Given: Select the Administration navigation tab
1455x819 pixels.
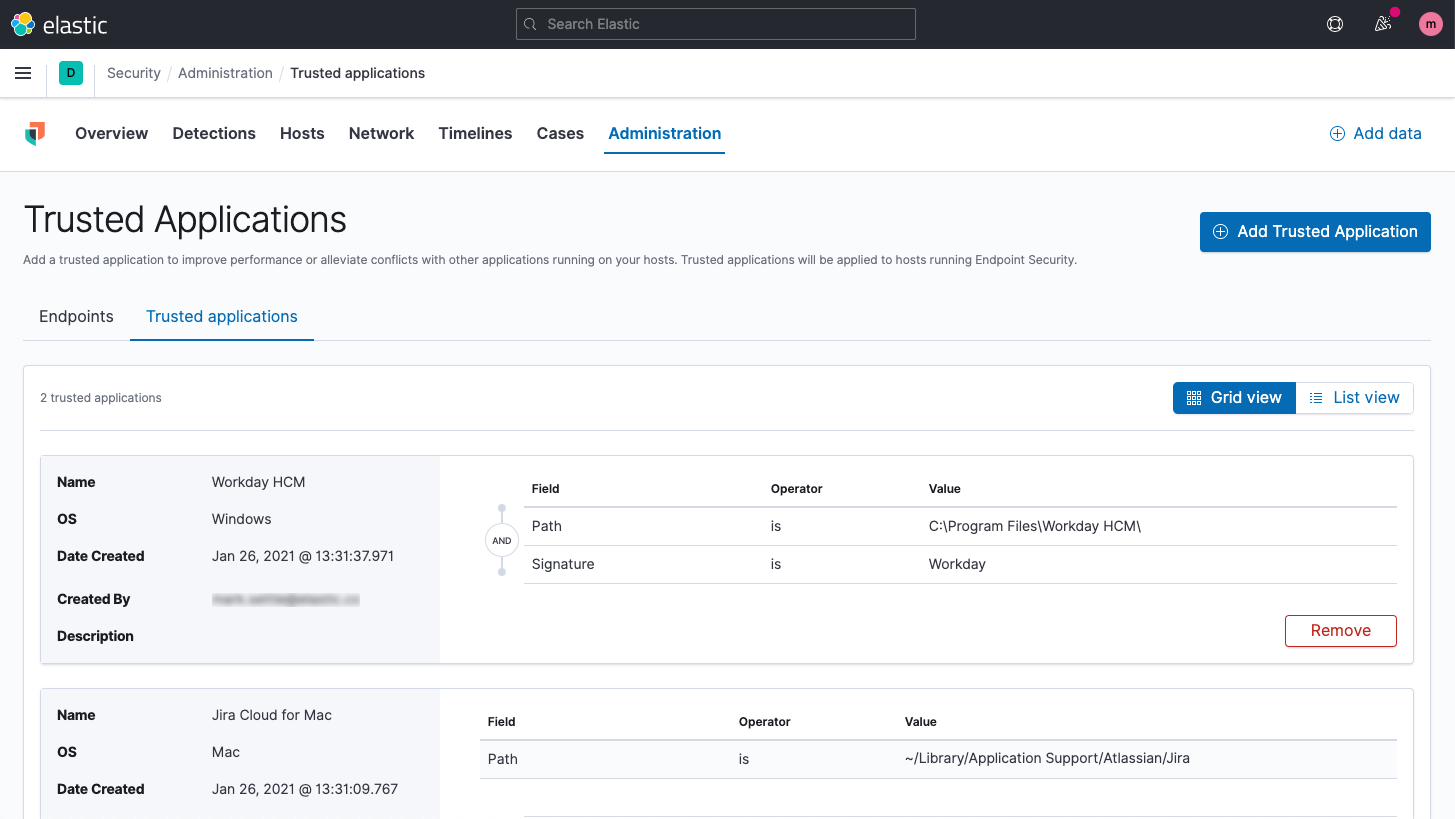Looking at the screenshot, I should point(665,133).
